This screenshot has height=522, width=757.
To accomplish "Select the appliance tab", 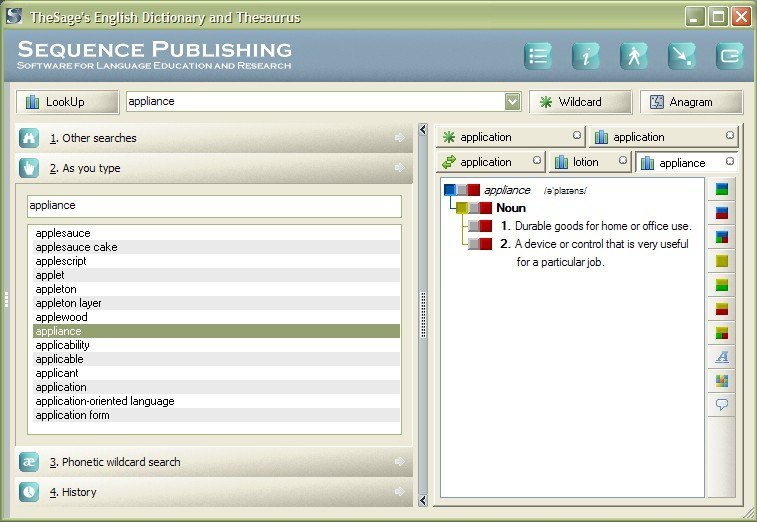I will click(x=687, y=163).
